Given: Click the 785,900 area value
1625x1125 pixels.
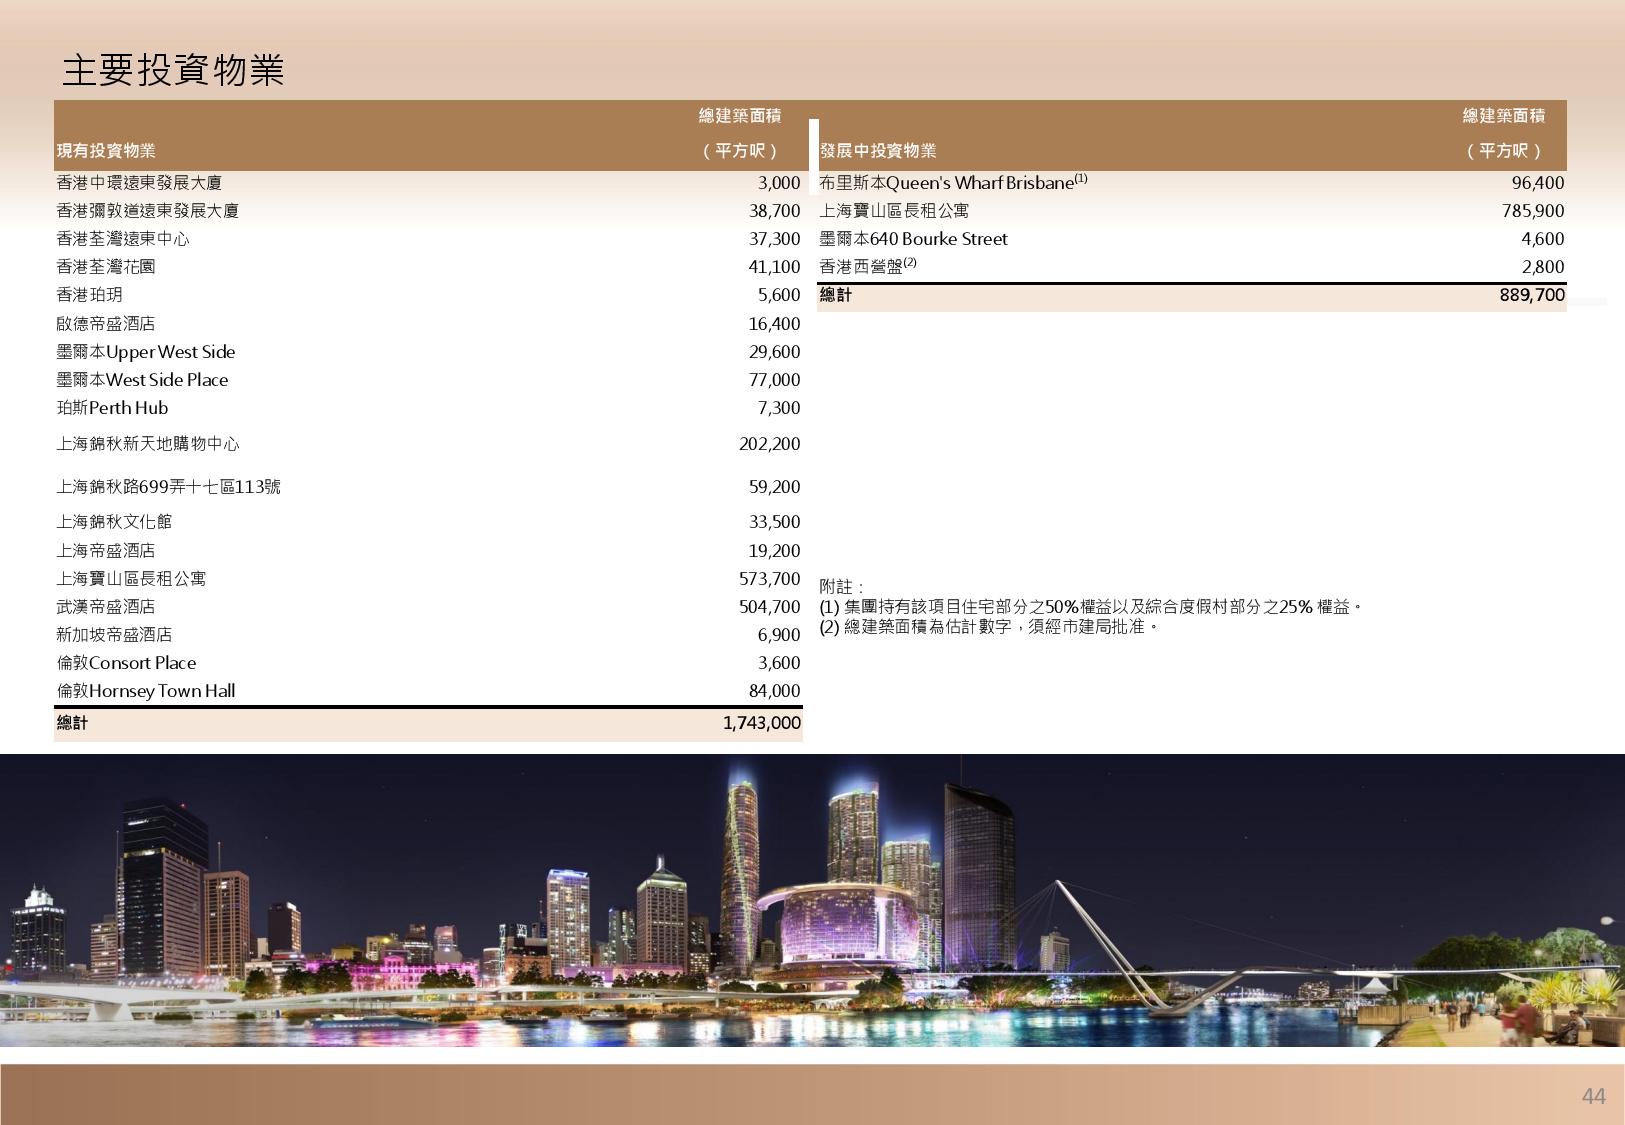Looking at the screenshot, I should click(x=1532, y=211).
